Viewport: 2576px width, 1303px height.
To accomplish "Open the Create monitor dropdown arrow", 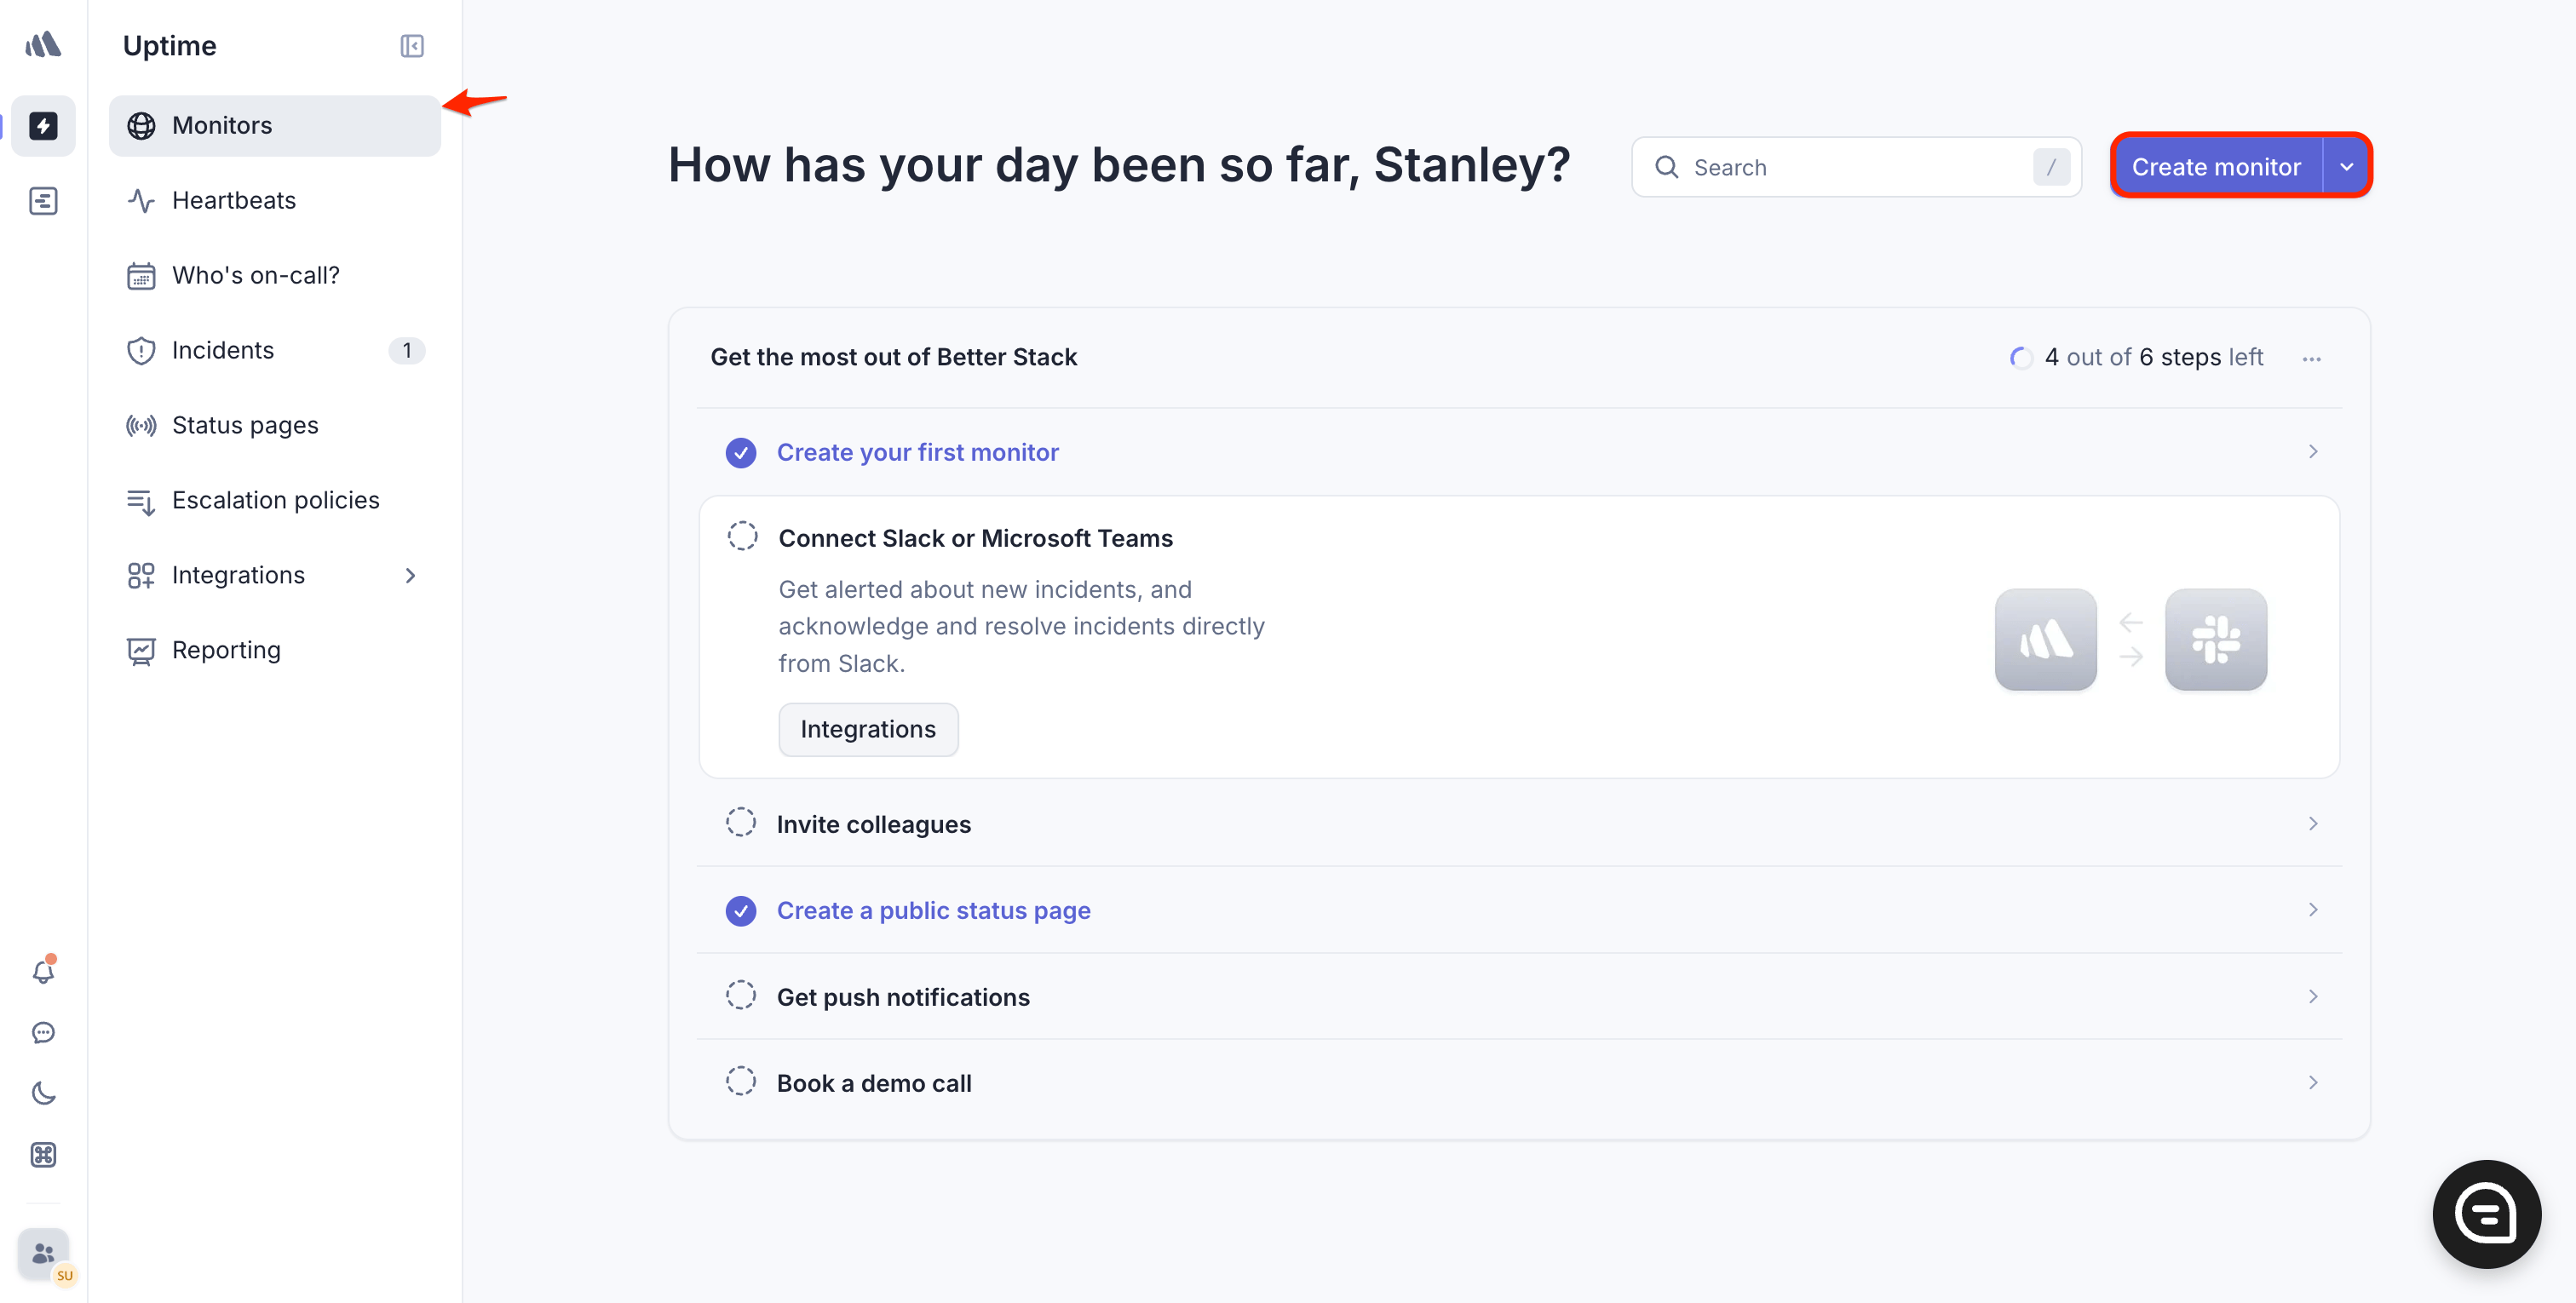I will (x=2346, y=167).
